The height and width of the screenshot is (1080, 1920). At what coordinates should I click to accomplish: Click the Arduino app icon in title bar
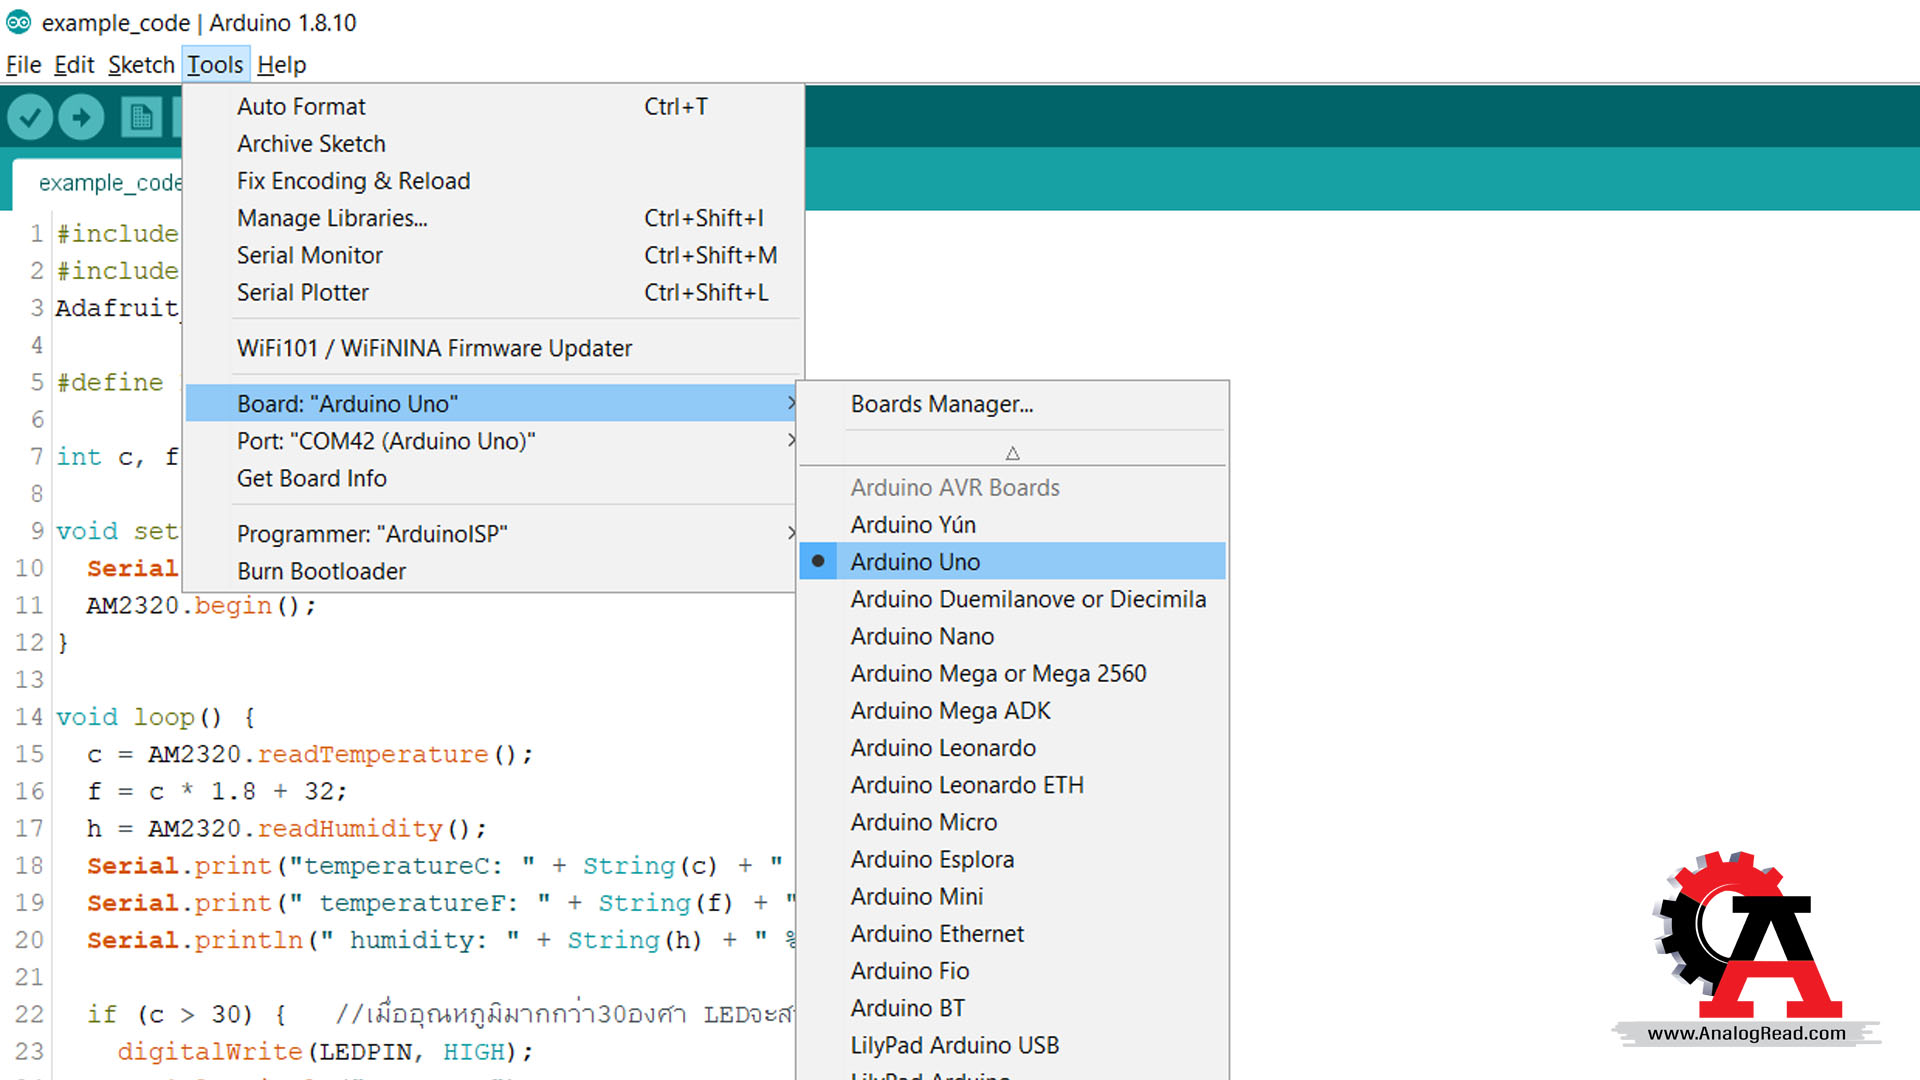pyautogui.click(x=19, y=22)
